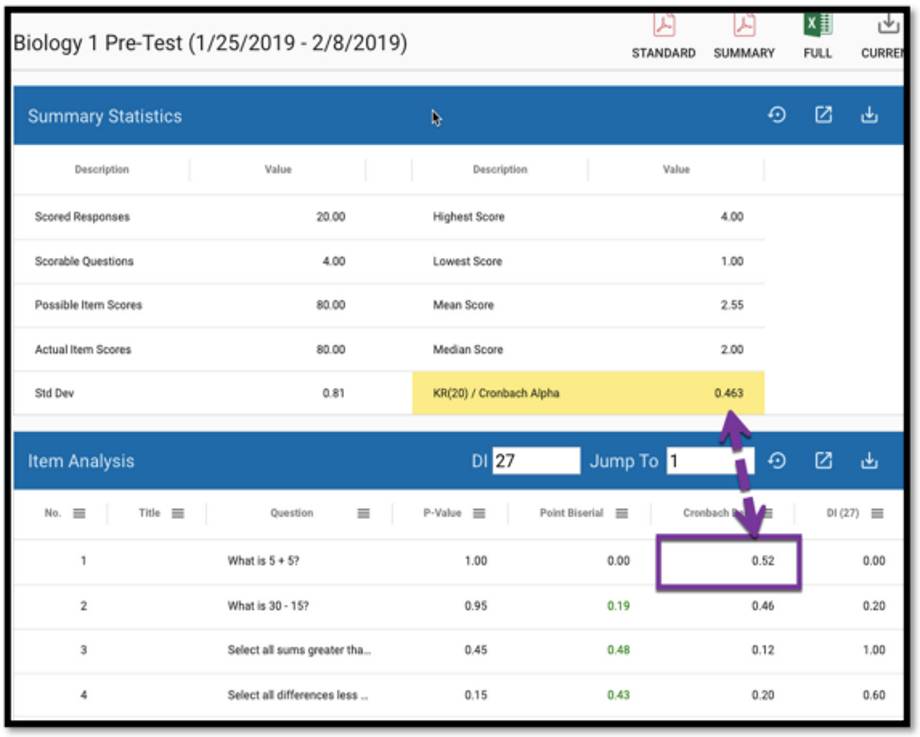Open the Question column menu
The width and height of the screenshot is (920, 737).
tap(364, 514)
